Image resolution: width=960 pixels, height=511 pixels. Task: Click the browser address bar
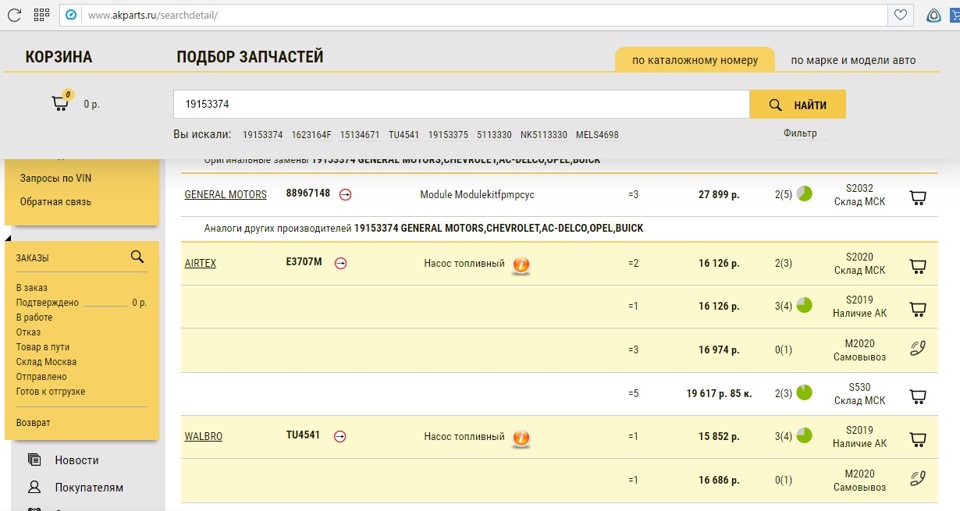473,15
